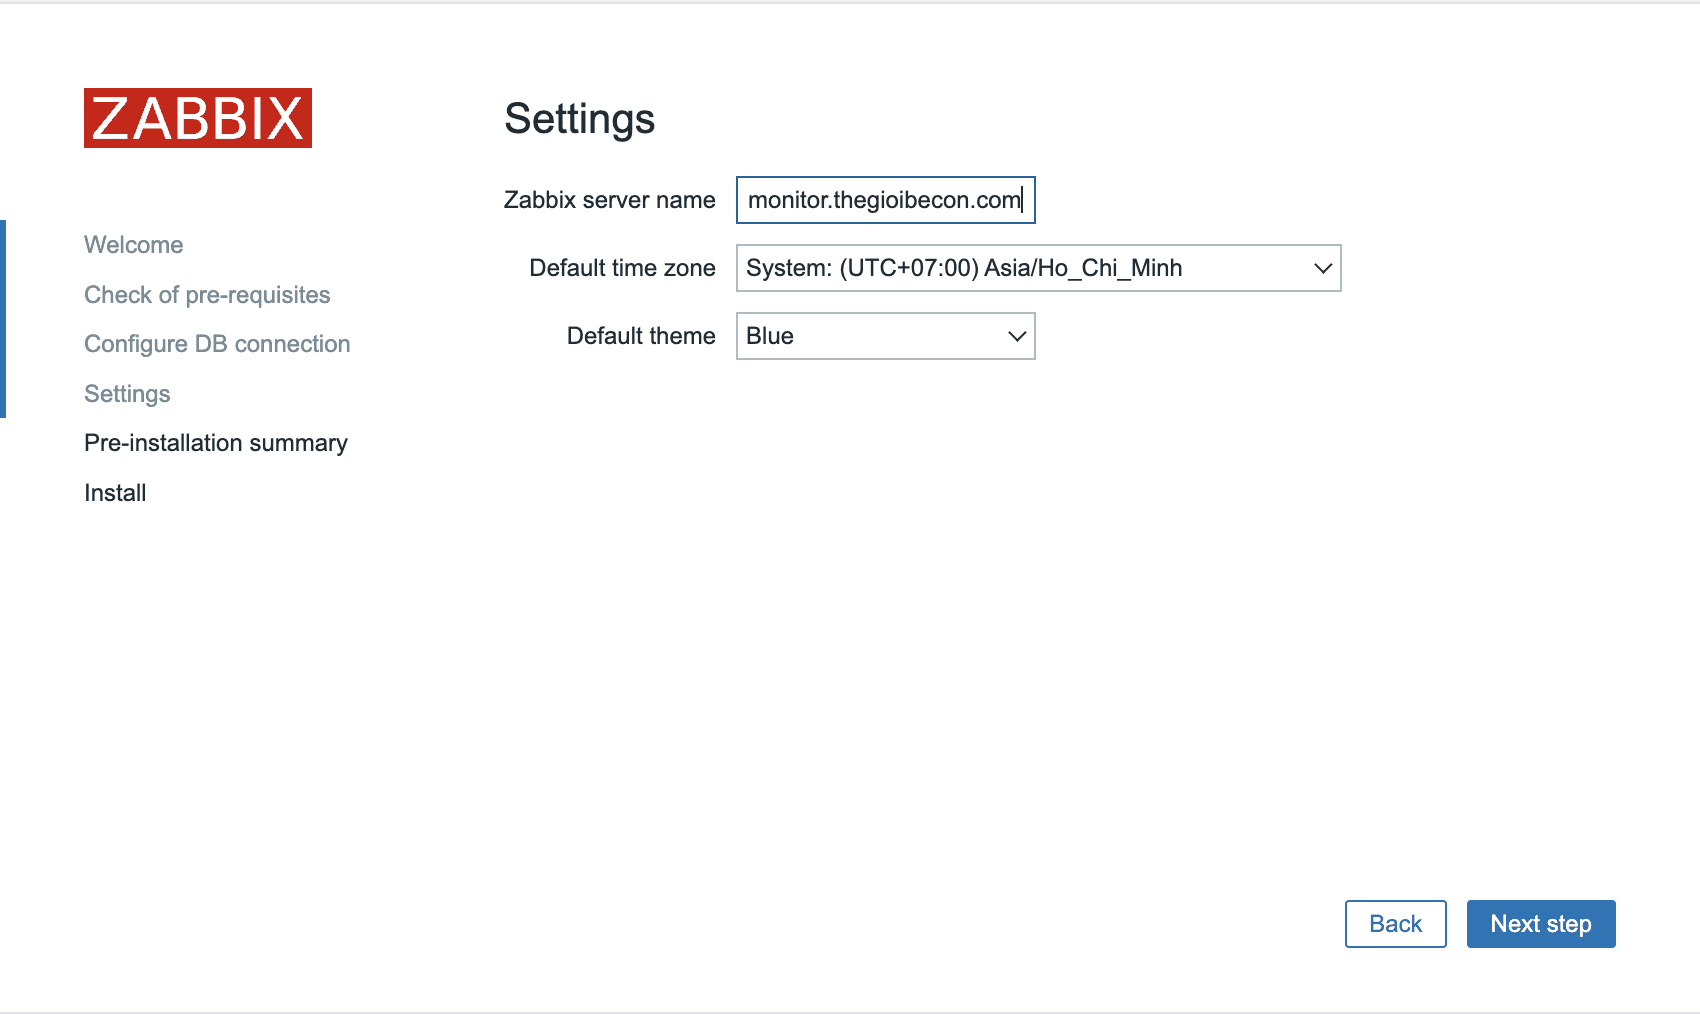Click the Default time zone label
This screenshot has width=1700, height=1014.
[x=621, y=268]
